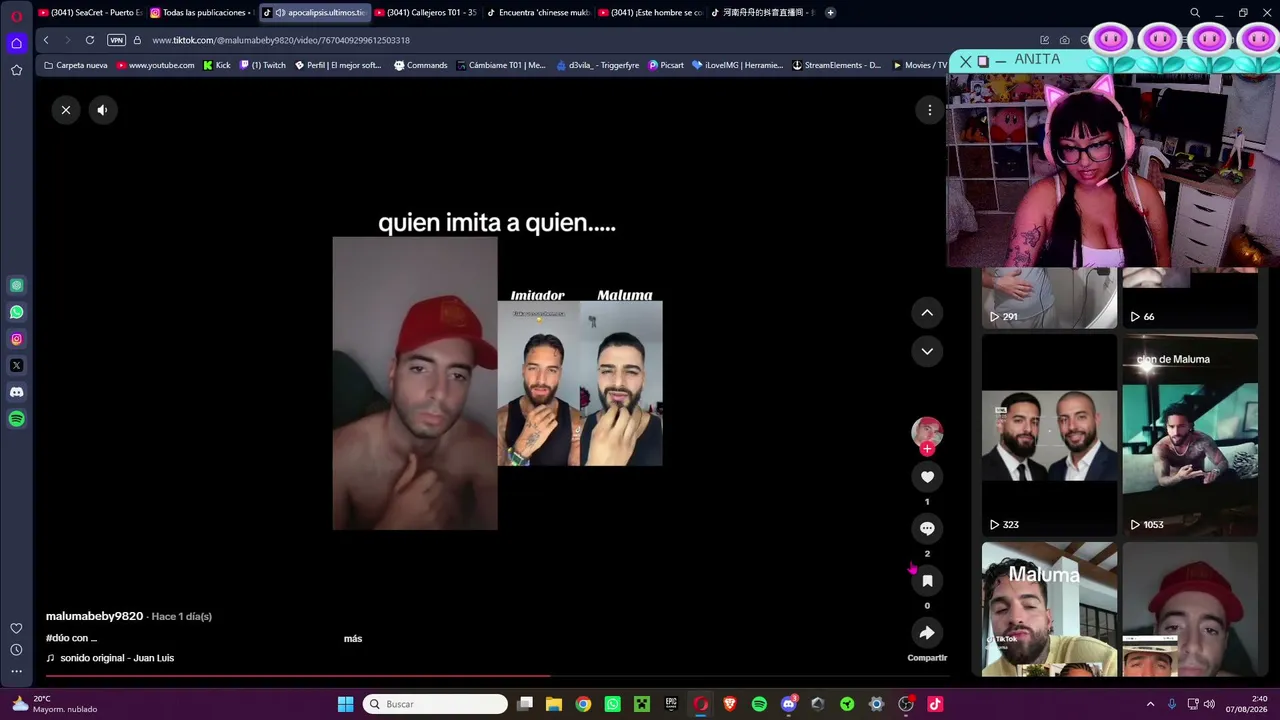Open ChatGPT in Opera sidebar
The image size is (1280, 720).
tap(16, 286)
